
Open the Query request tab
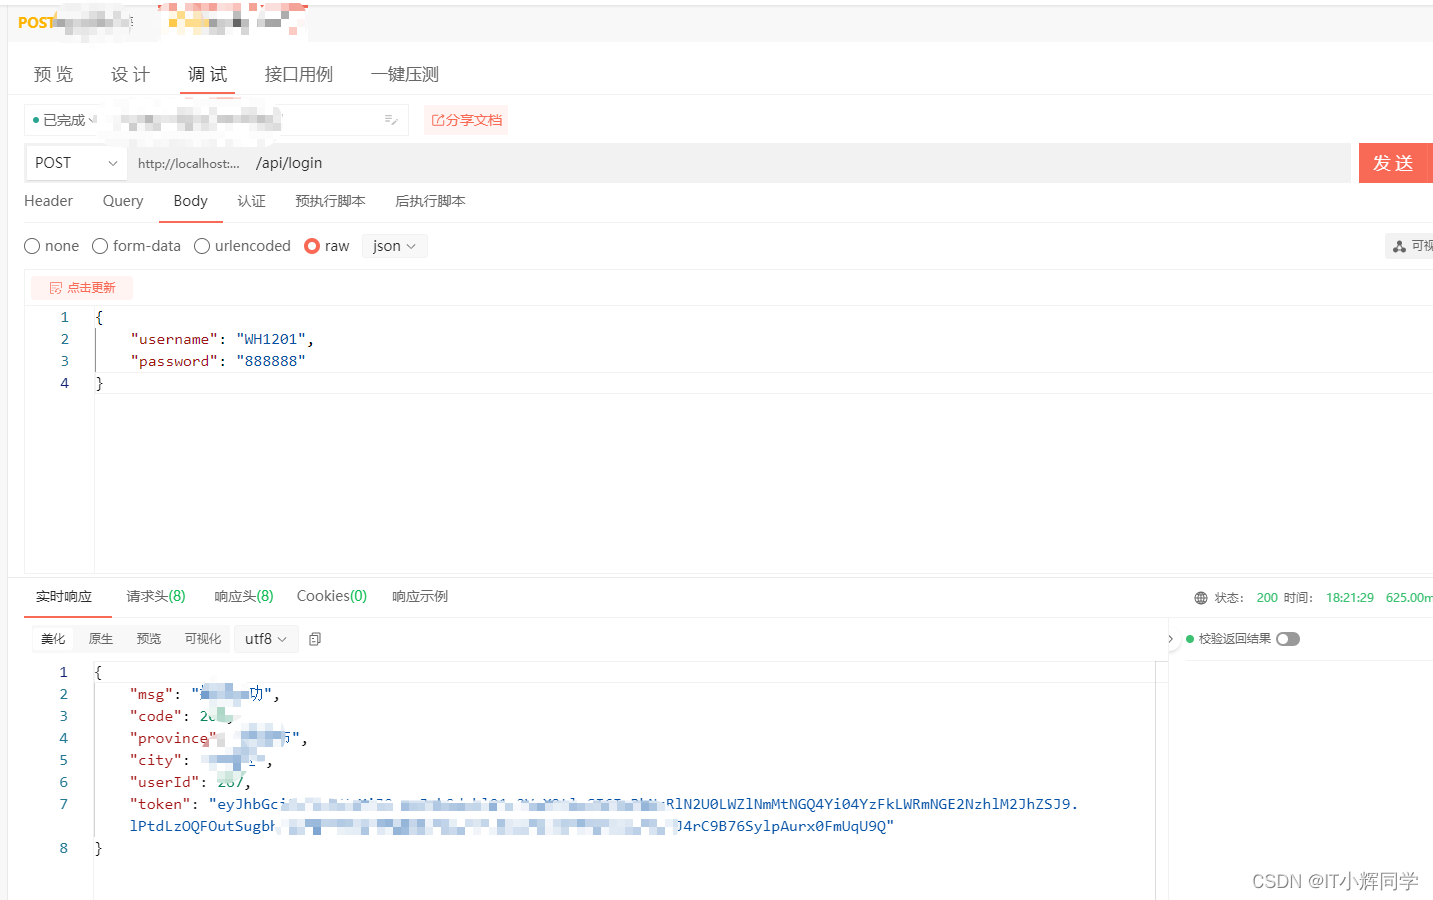pos(123,201)
